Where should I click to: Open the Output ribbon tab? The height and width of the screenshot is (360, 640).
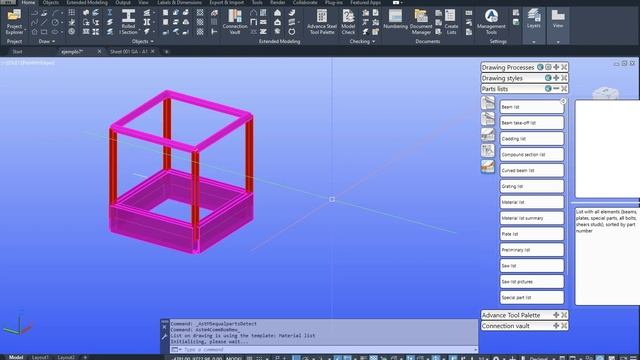click(123, 2)
